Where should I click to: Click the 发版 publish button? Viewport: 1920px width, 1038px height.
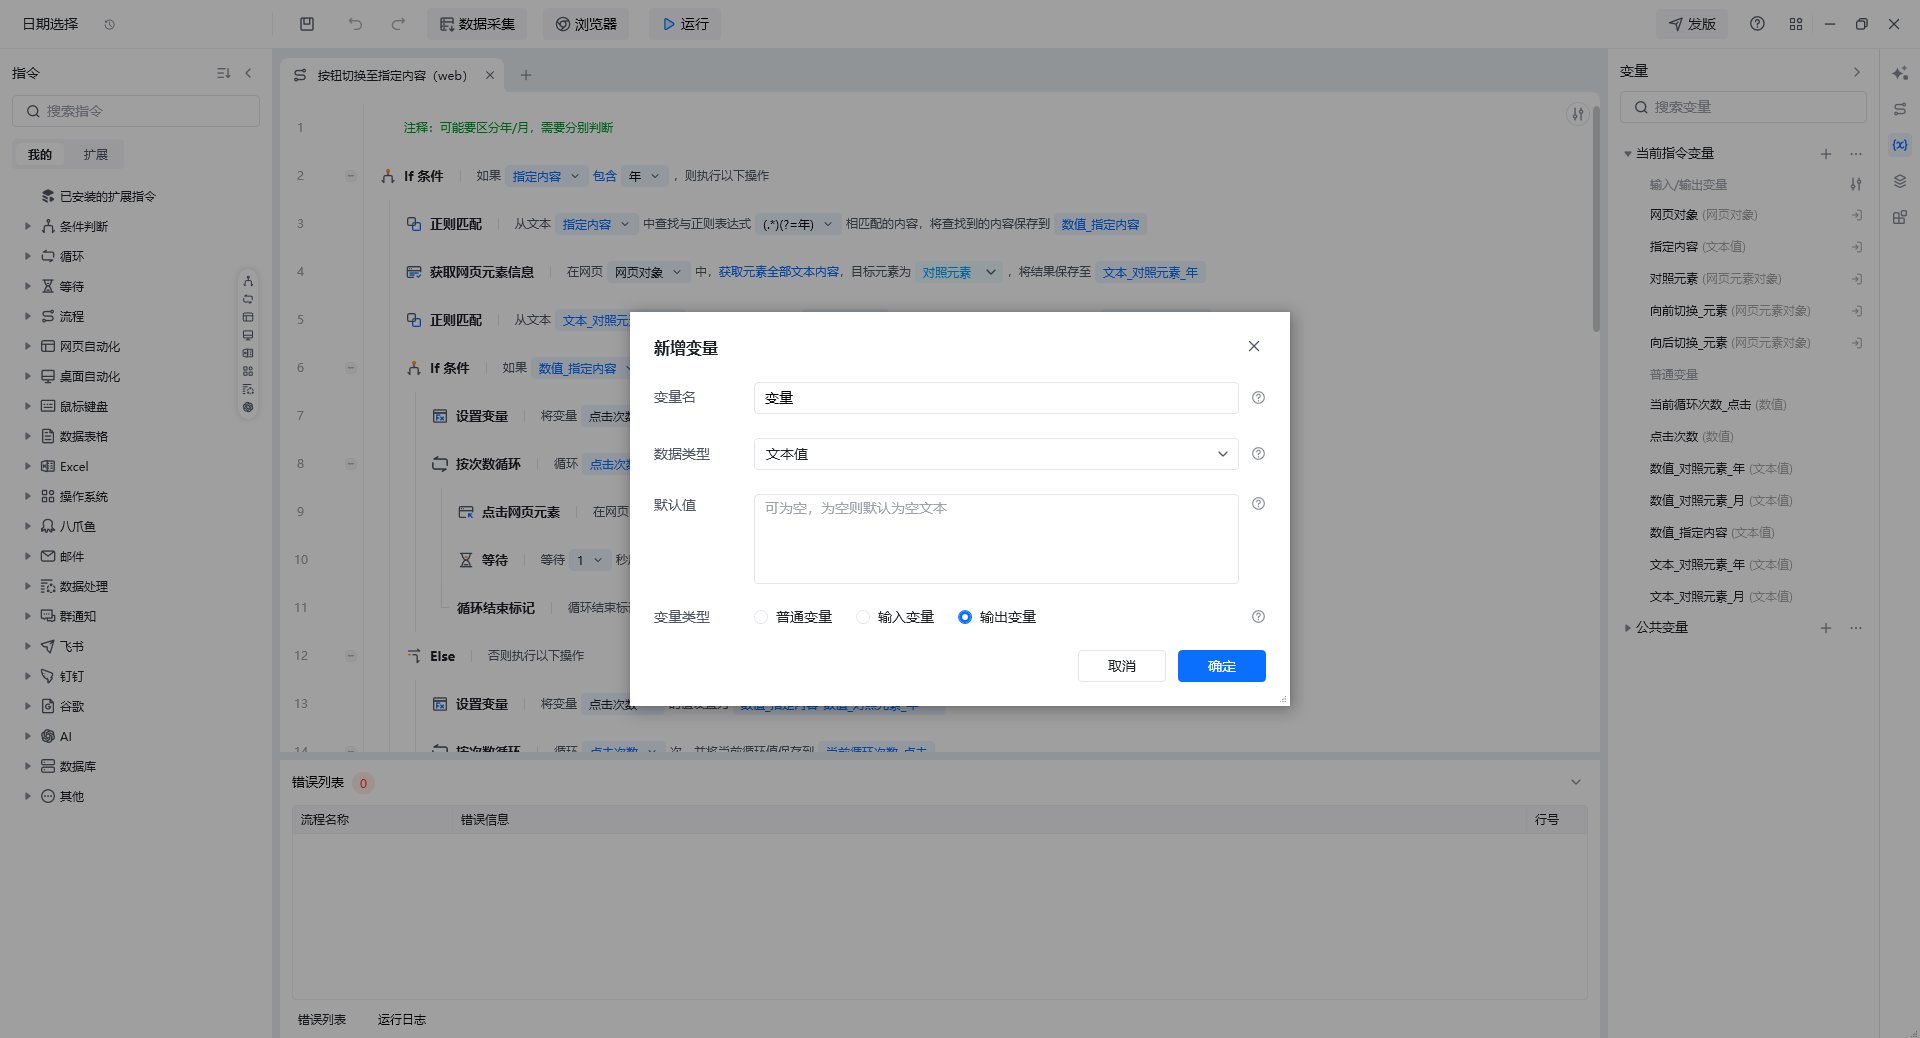pos(1692,24)
